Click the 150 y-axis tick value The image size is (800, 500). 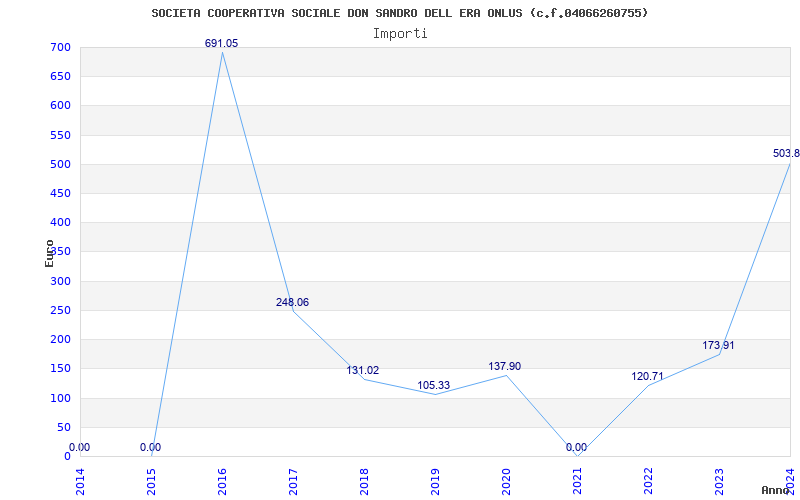pos(60,368)
